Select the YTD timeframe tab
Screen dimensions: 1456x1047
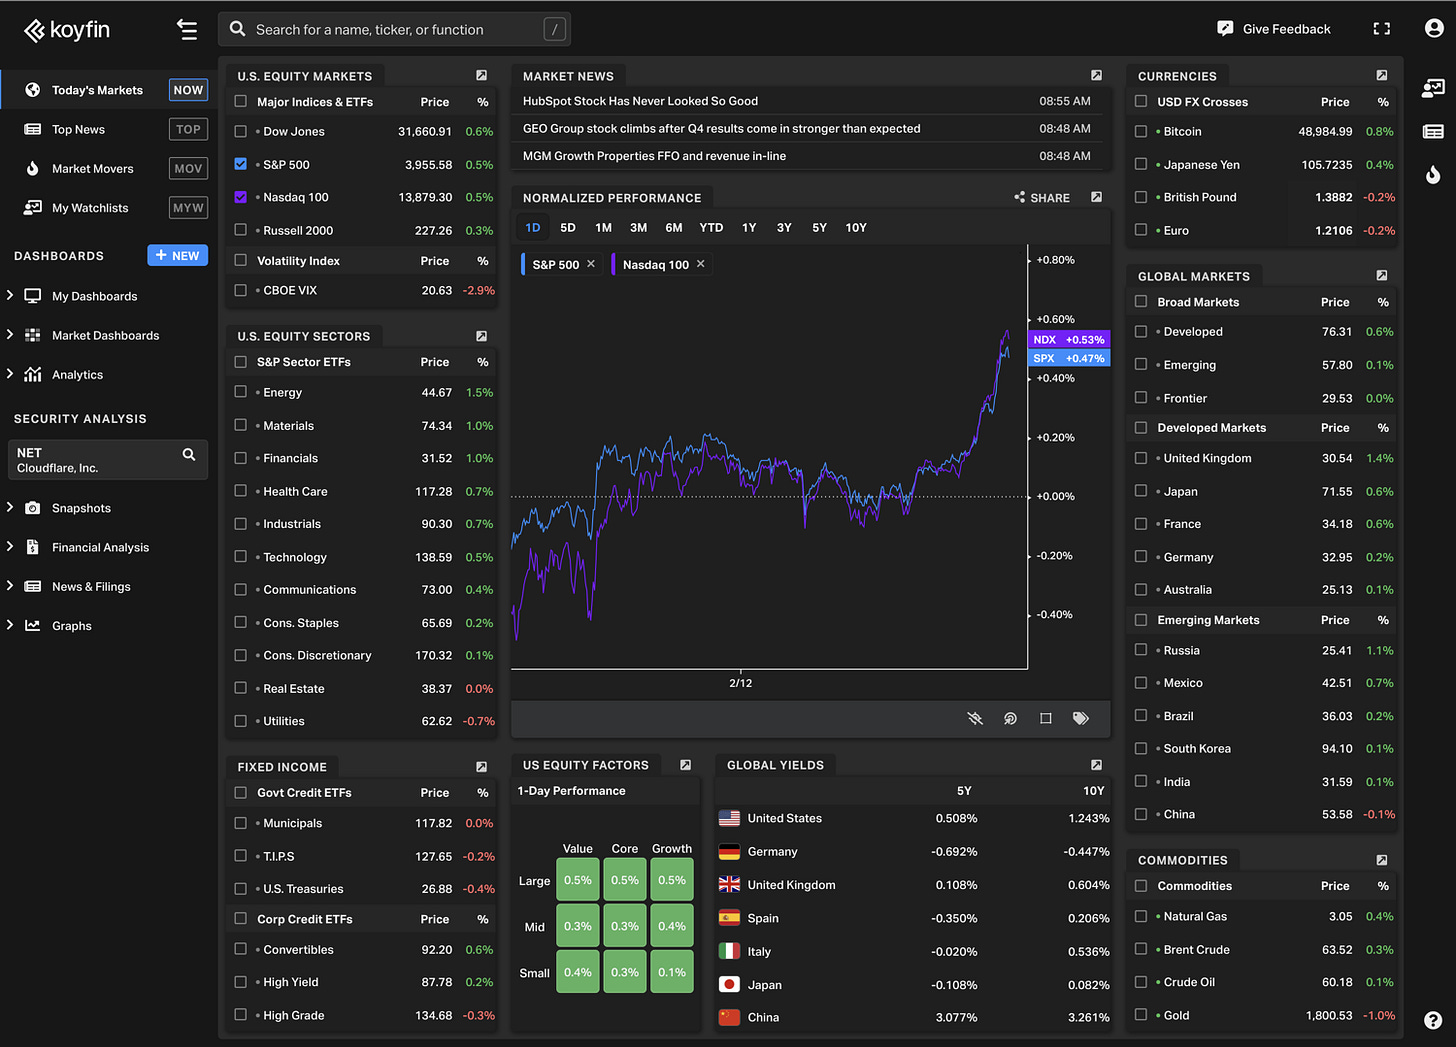[x=711, y=228]
